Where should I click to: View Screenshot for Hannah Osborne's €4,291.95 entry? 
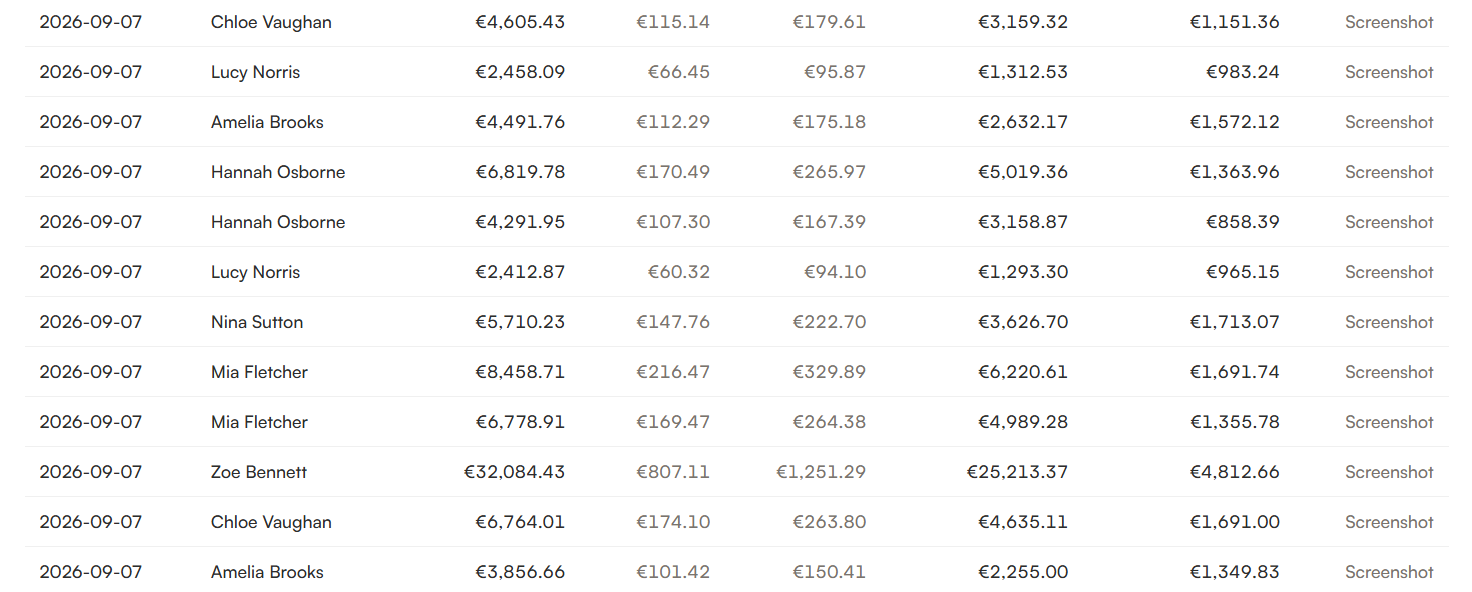(1389, 222)
